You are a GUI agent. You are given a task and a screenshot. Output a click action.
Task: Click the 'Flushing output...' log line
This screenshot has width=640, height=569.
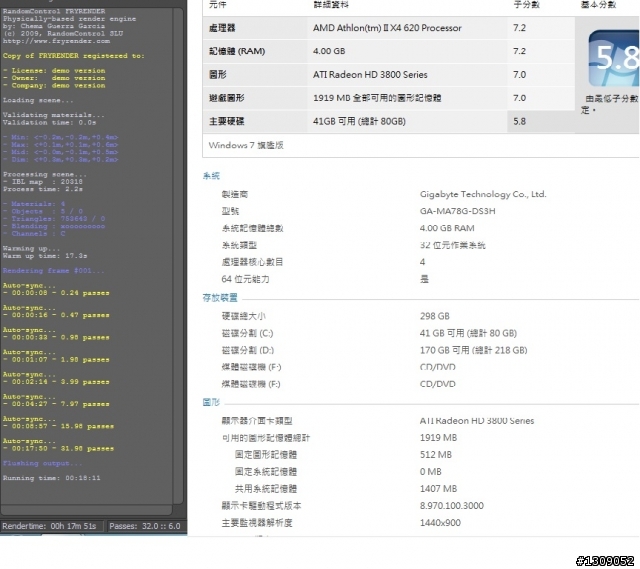coord(42,463)
